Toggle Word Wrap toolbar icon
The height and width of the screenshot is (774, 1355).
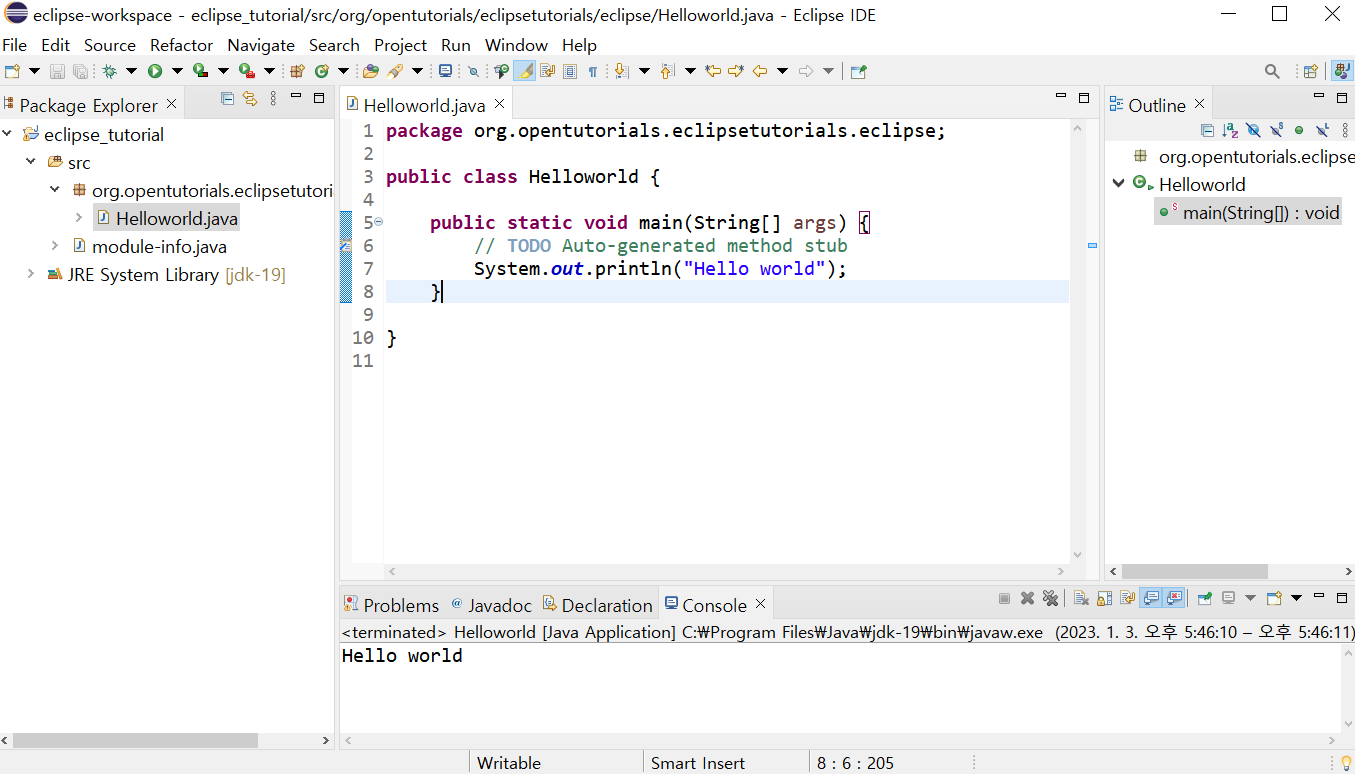(546, 71)
